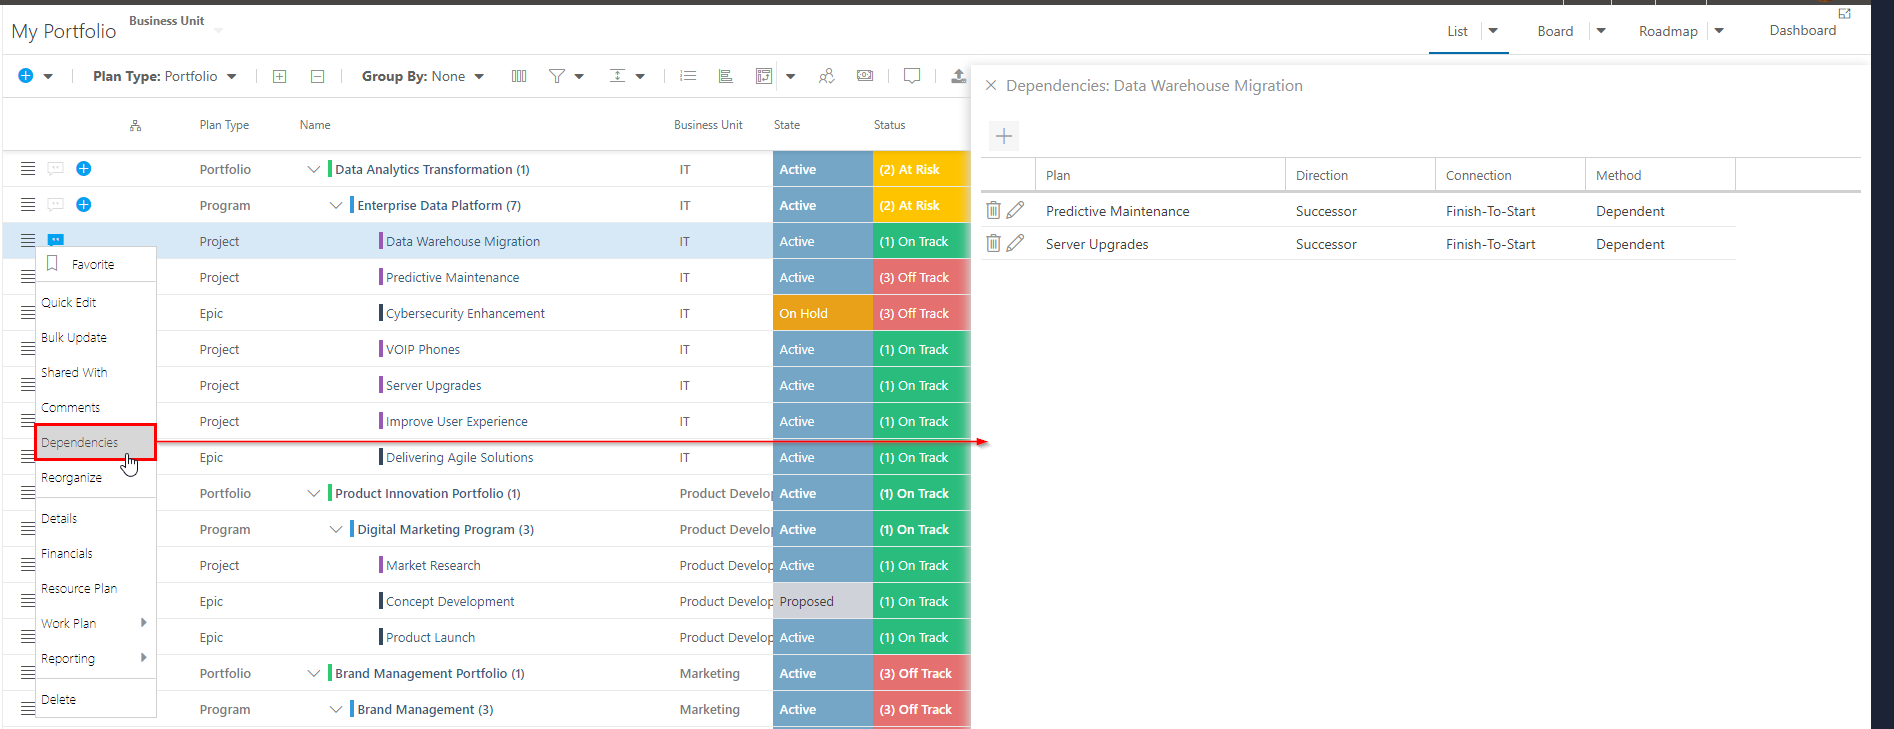Collapse the Data Analytics Transformation portfolio
This screenshot has width=1894, height=729.
[314, 169]
